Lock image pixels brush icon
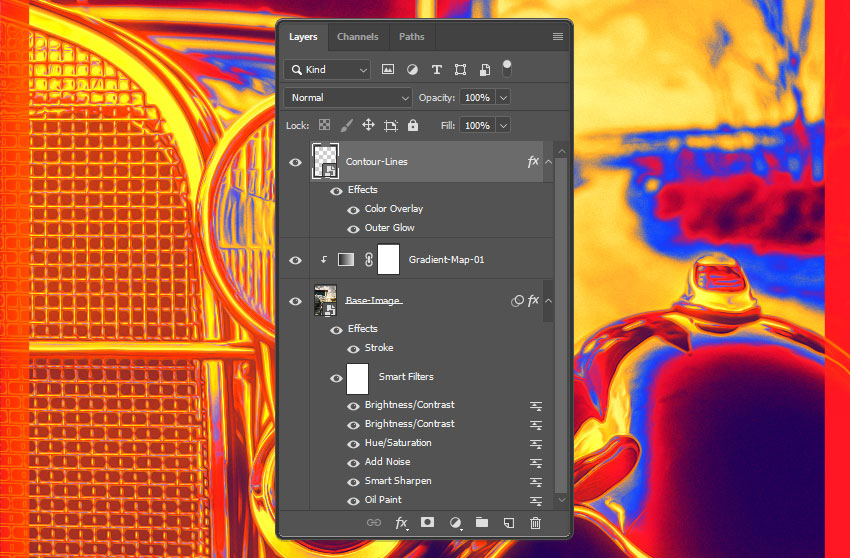The image size is (850, 558). click(346, 125)
